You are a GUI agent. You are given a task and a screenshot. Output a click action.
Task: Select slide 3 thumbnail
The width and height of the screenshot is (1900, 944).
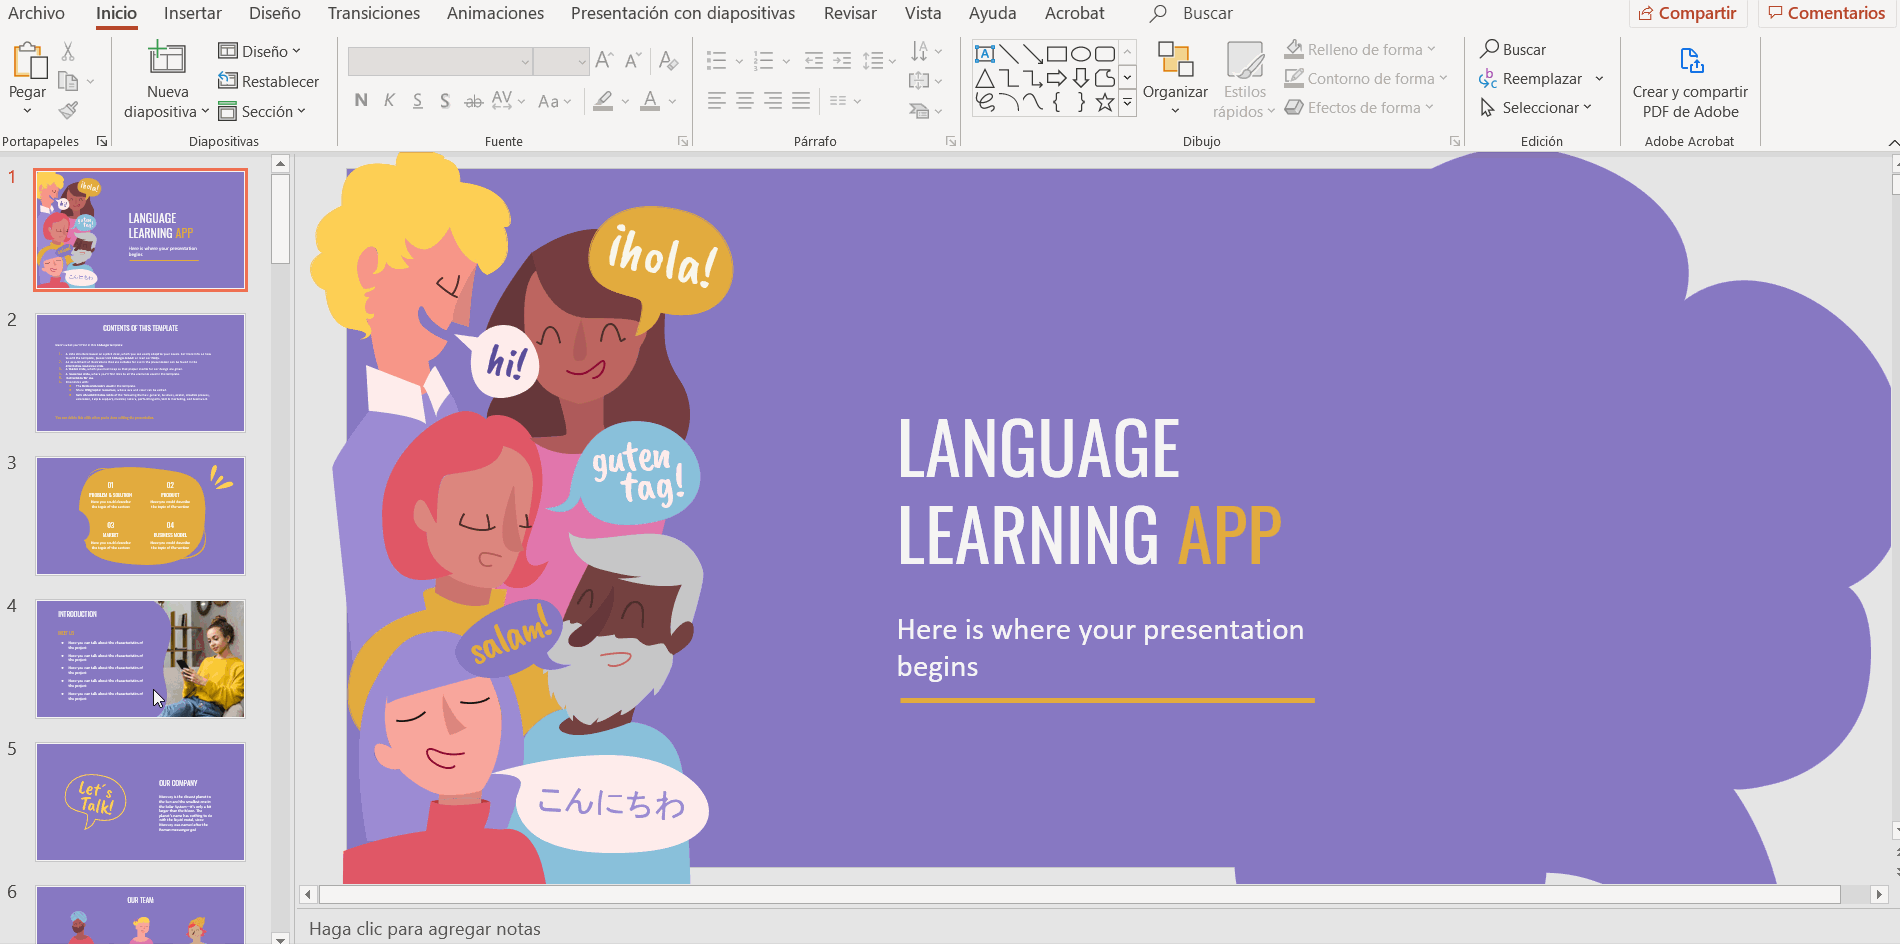point(141,516)
